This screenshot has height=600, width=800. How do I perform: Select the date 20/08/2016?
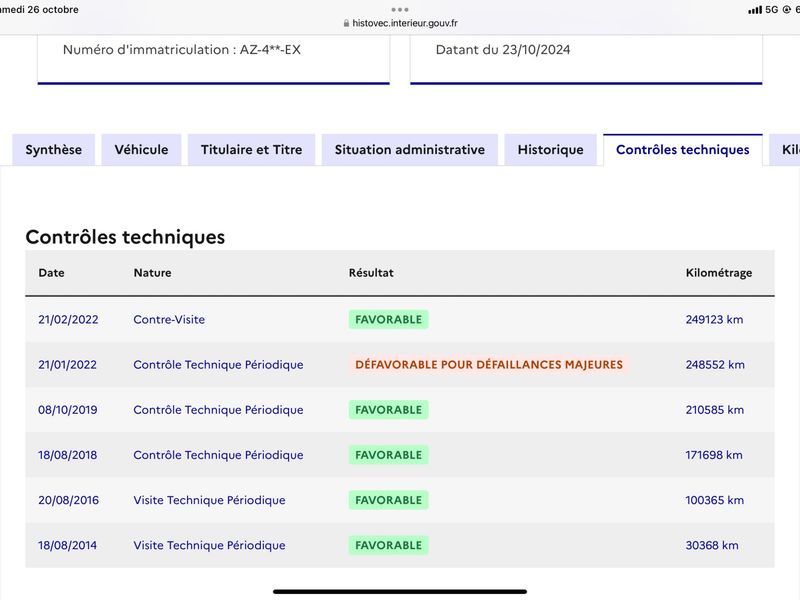coord(68,500)
